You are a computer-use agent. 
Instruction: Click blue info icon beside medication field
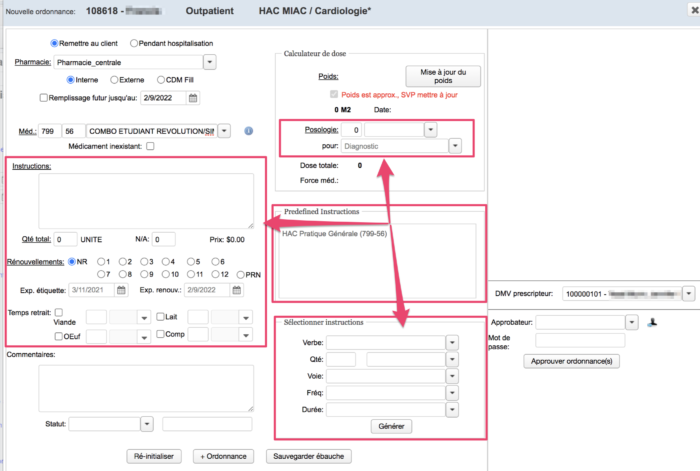(248, 130)
